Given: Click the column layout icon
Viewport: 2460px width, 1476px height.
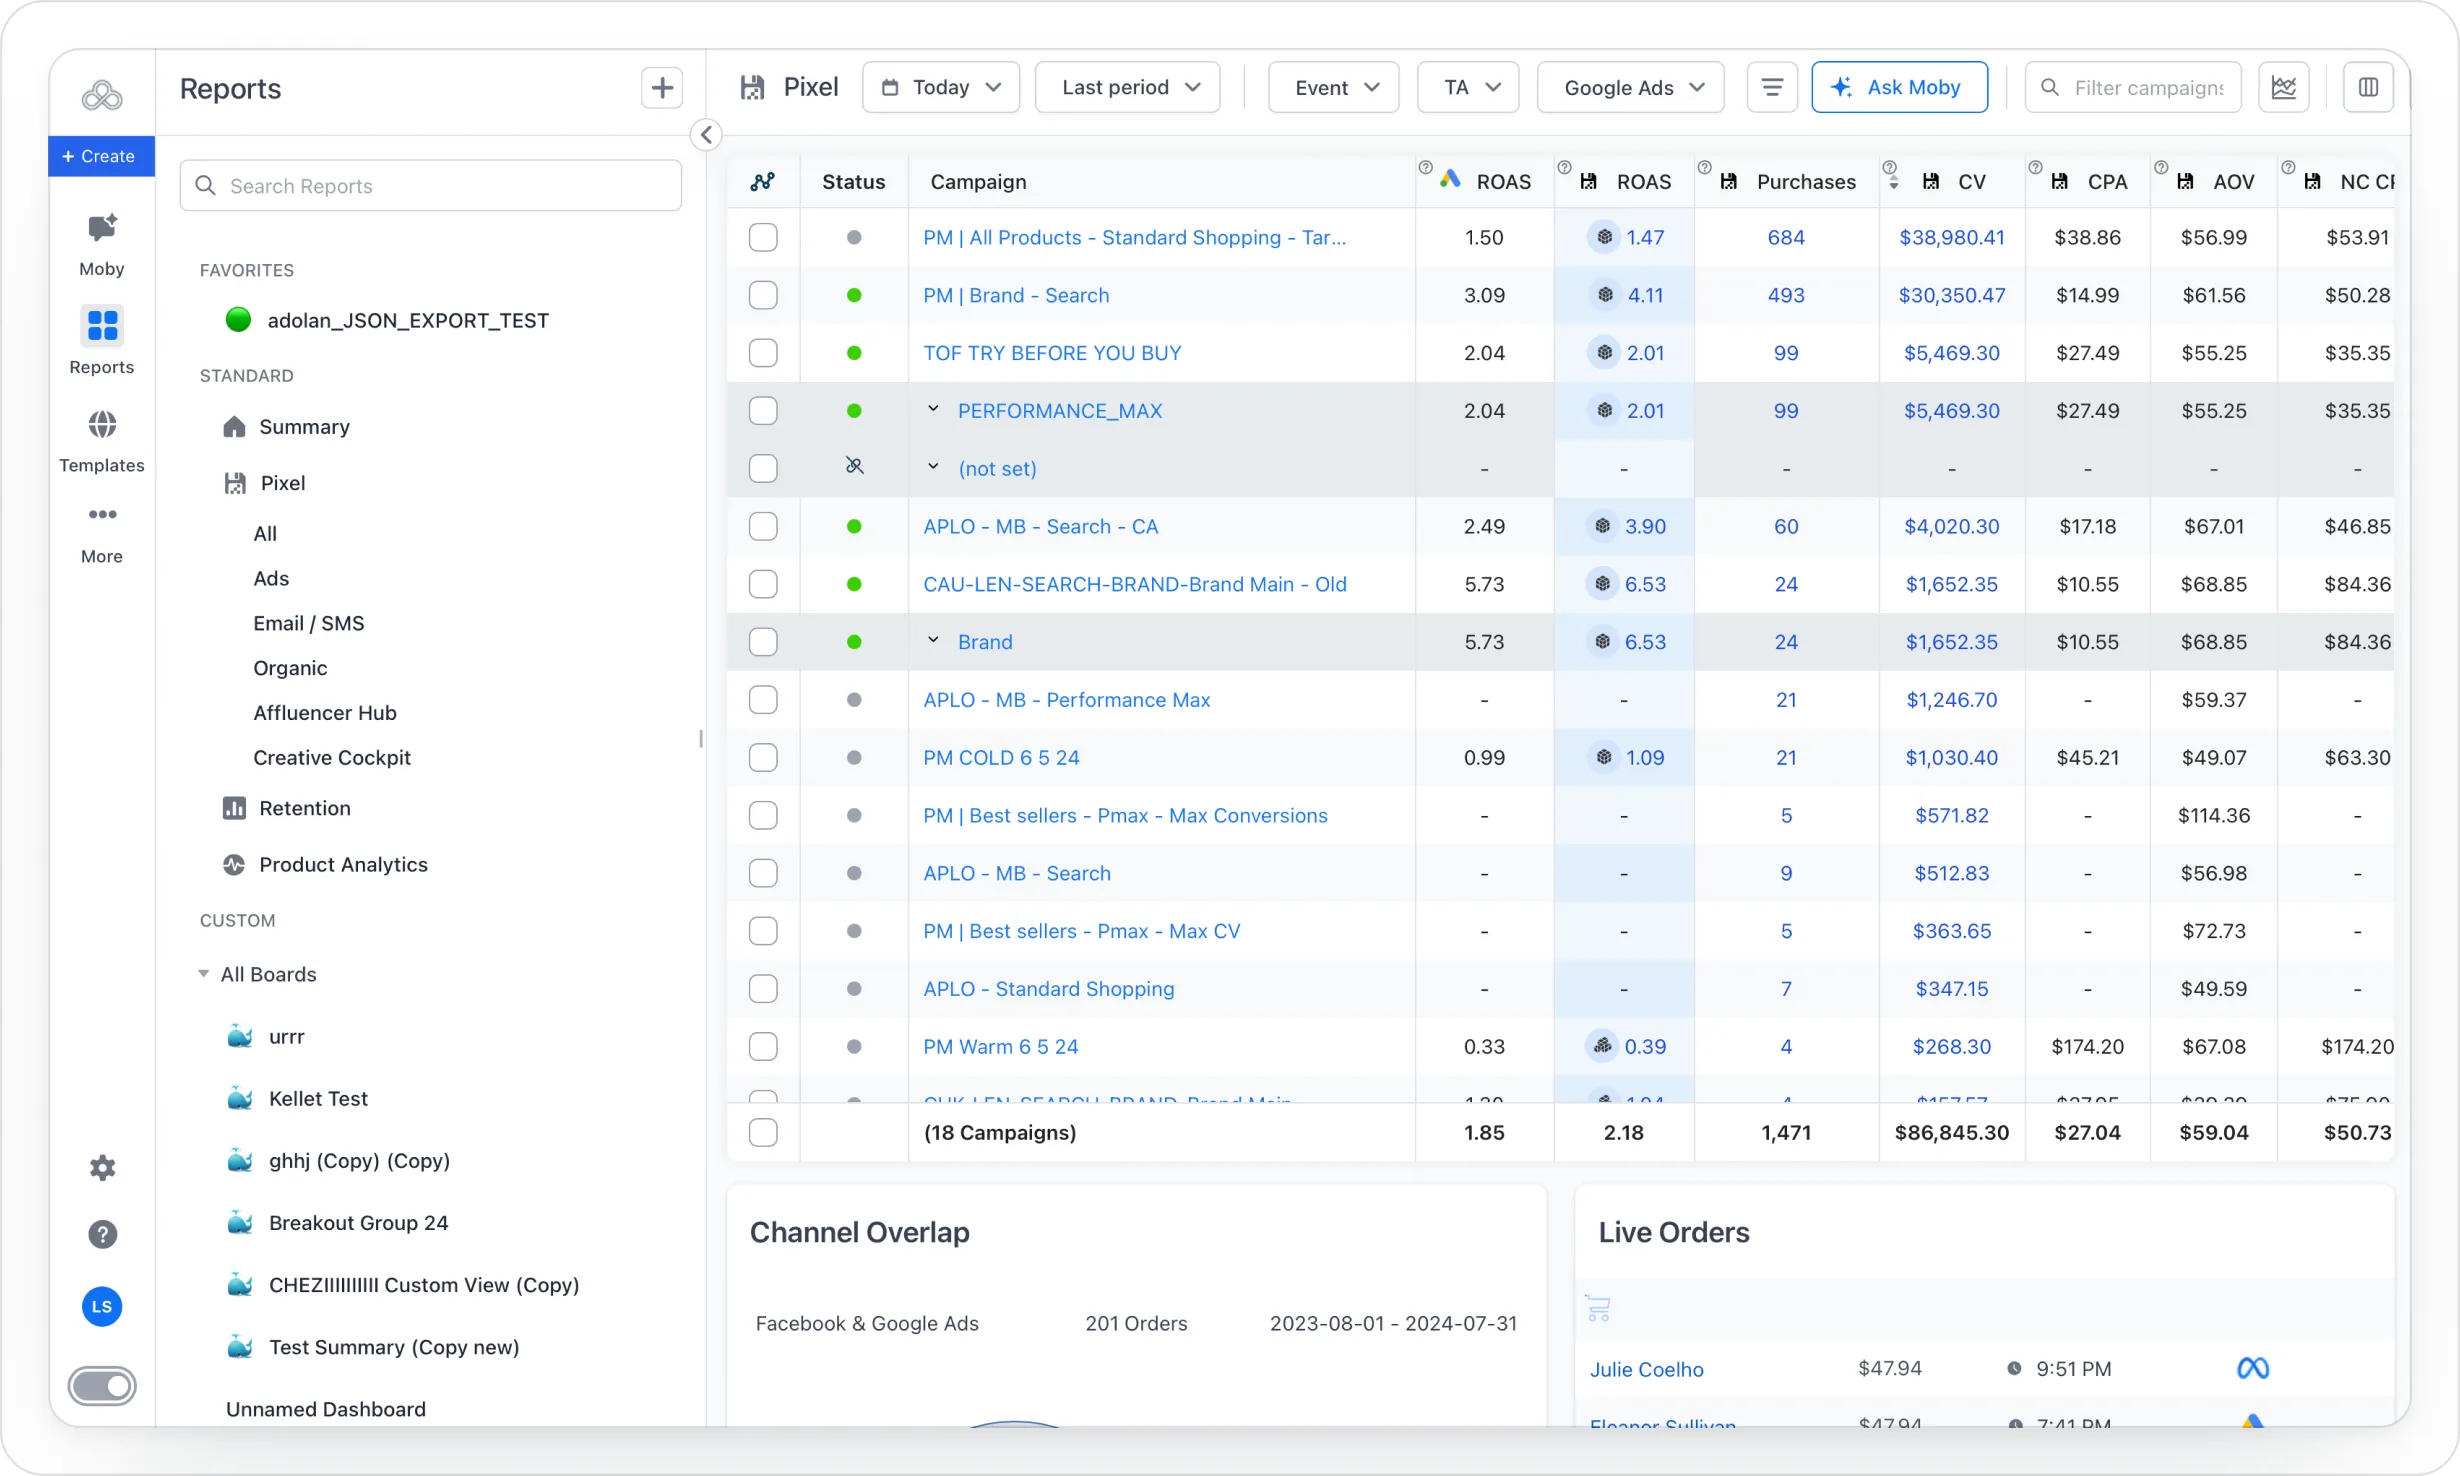Looking at the screenshot, I should (2368, 88).
